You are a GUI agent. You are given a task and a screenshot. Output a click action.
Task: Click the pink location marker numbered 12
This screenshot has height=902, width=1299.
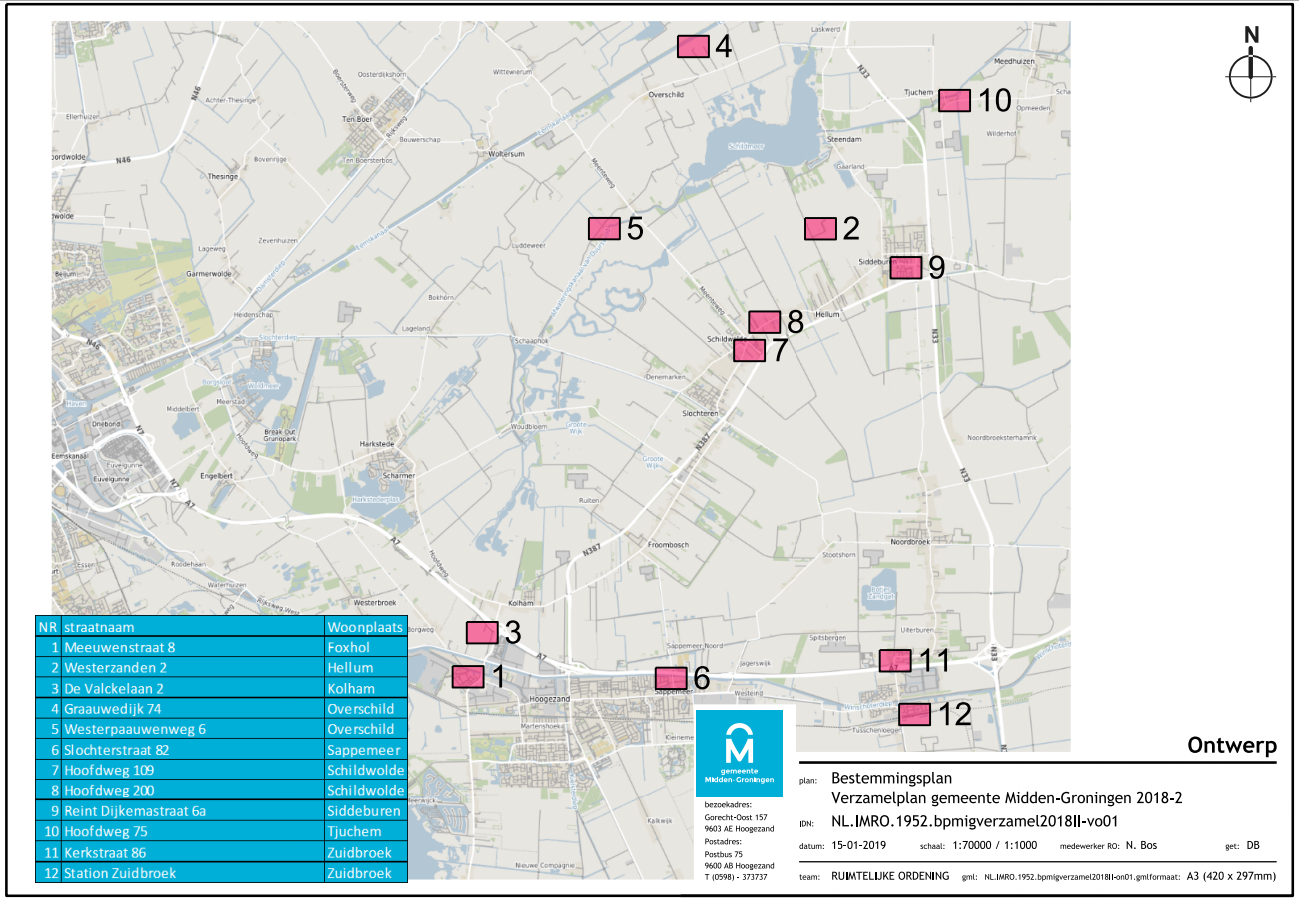pyautogui.click(x=914, y=714)
